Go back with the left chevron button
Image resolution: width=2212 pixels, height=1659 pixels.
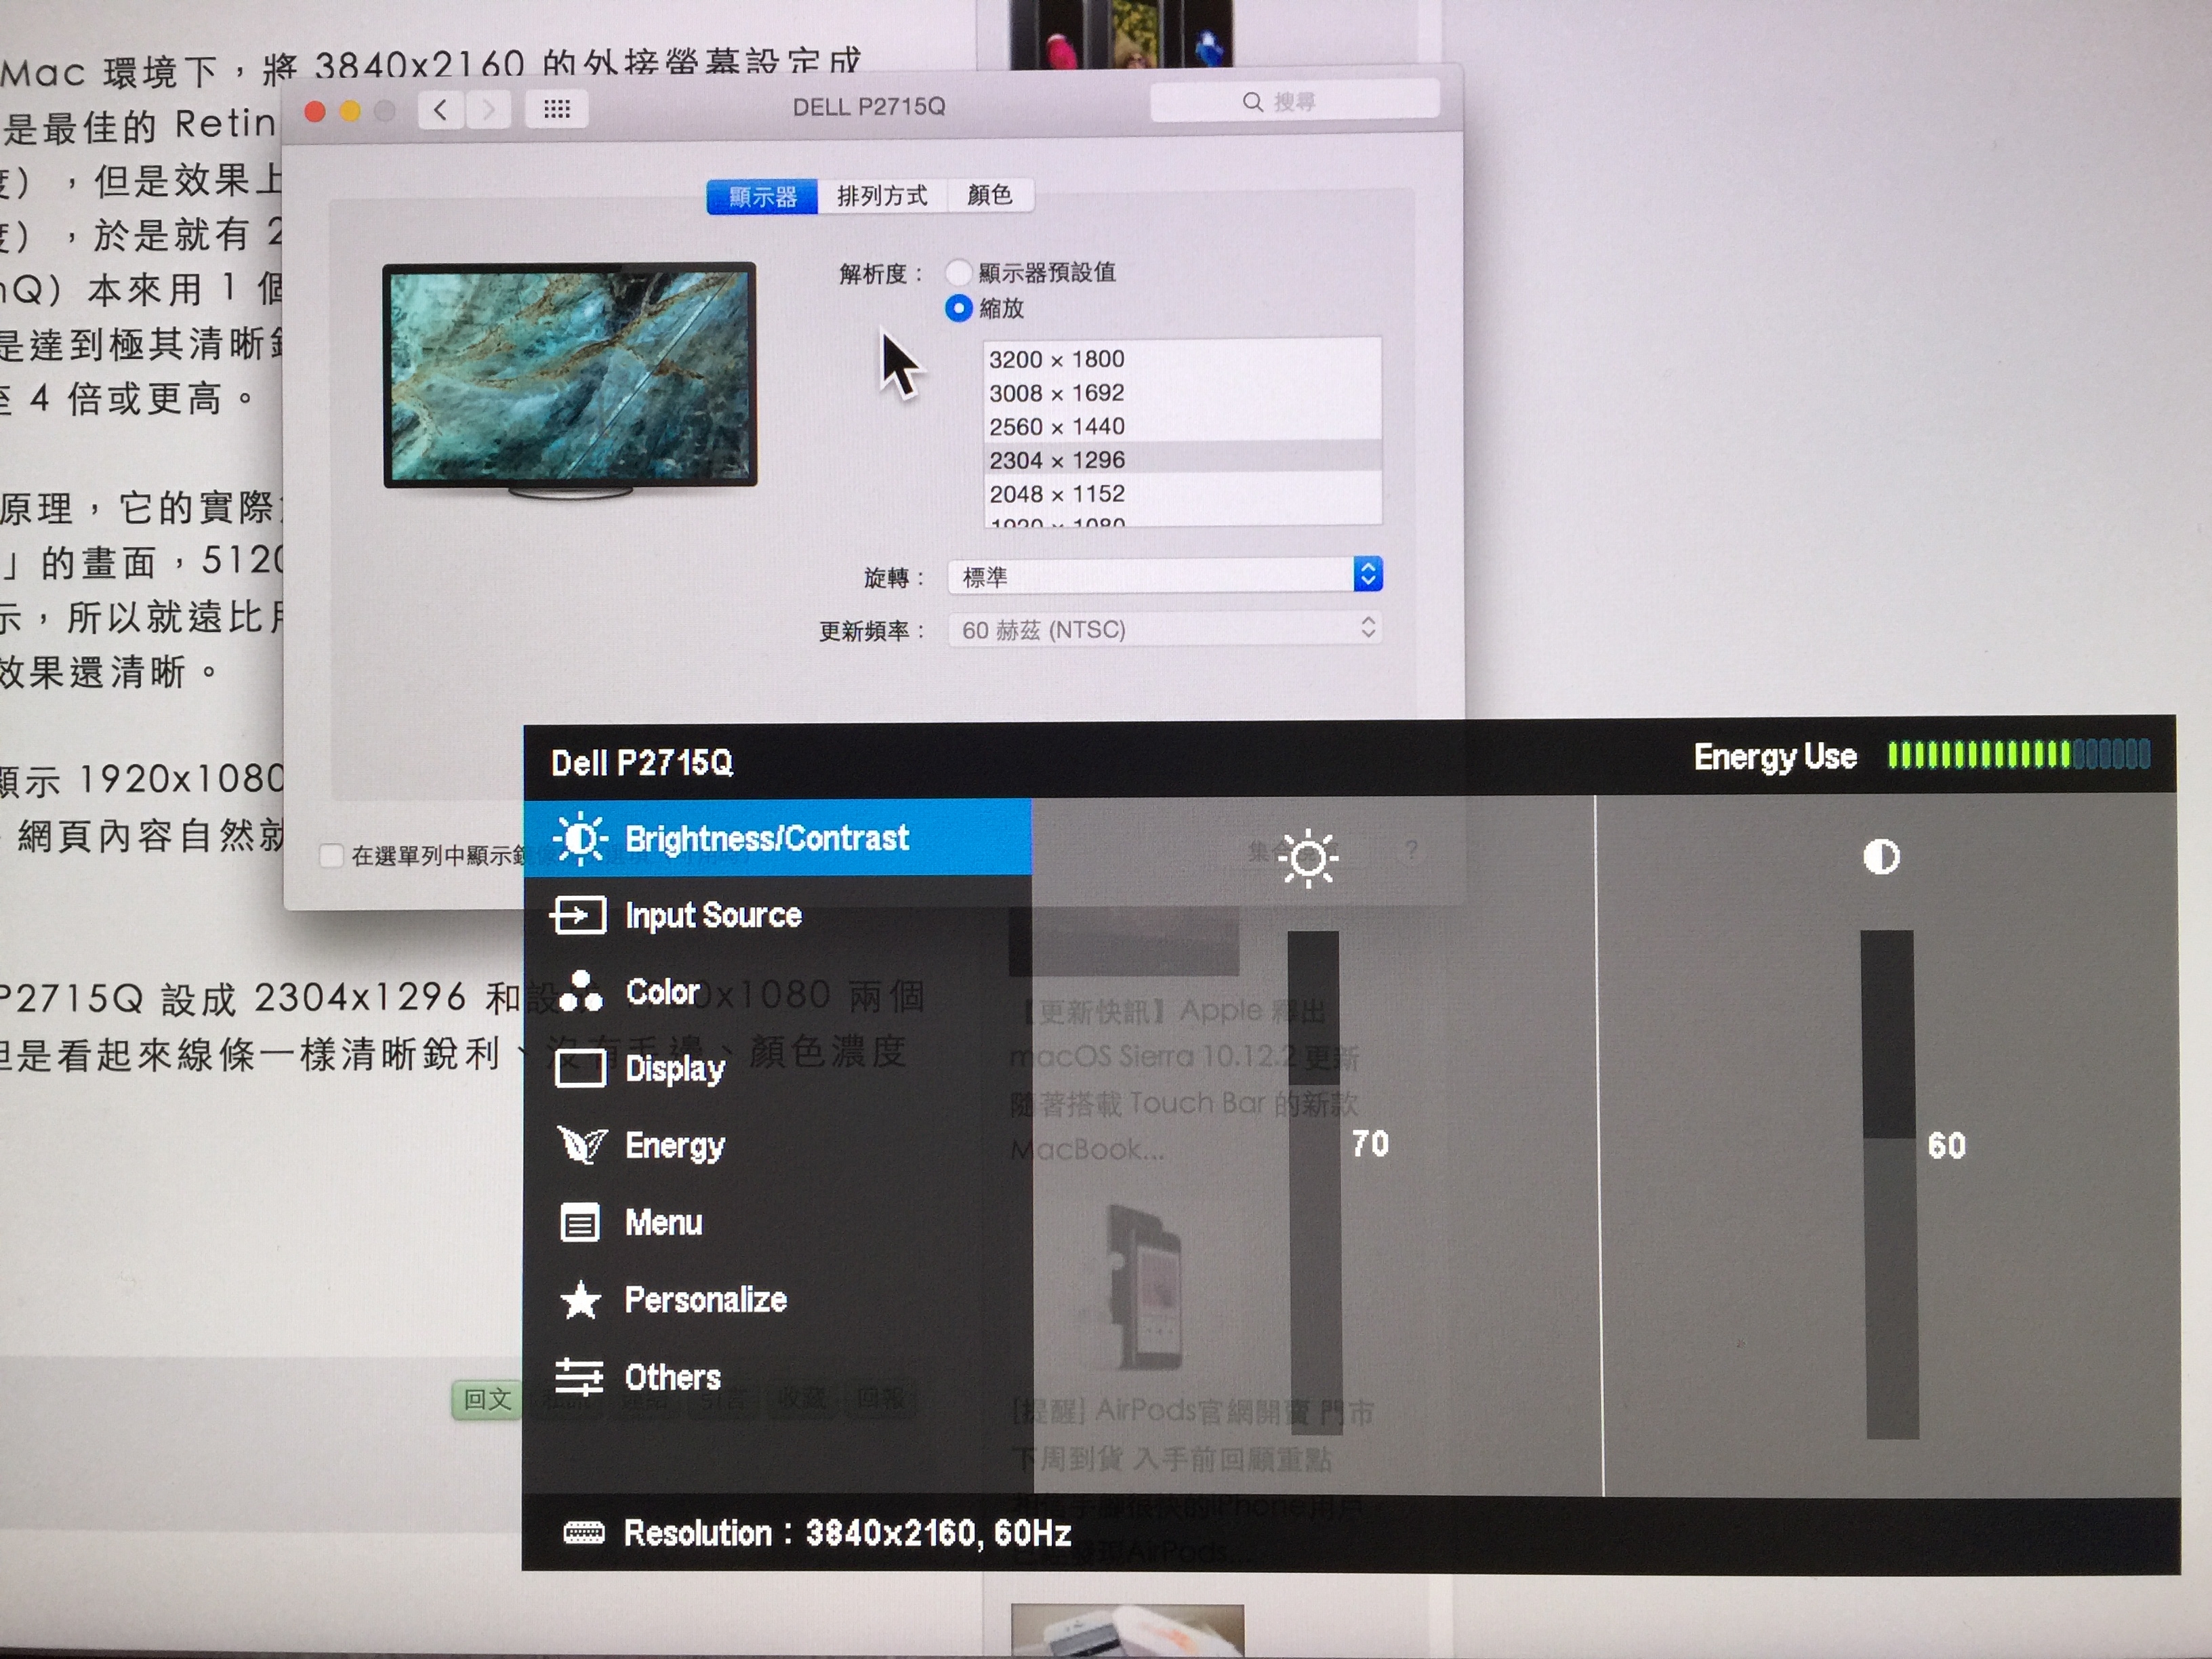click(441, 109)
